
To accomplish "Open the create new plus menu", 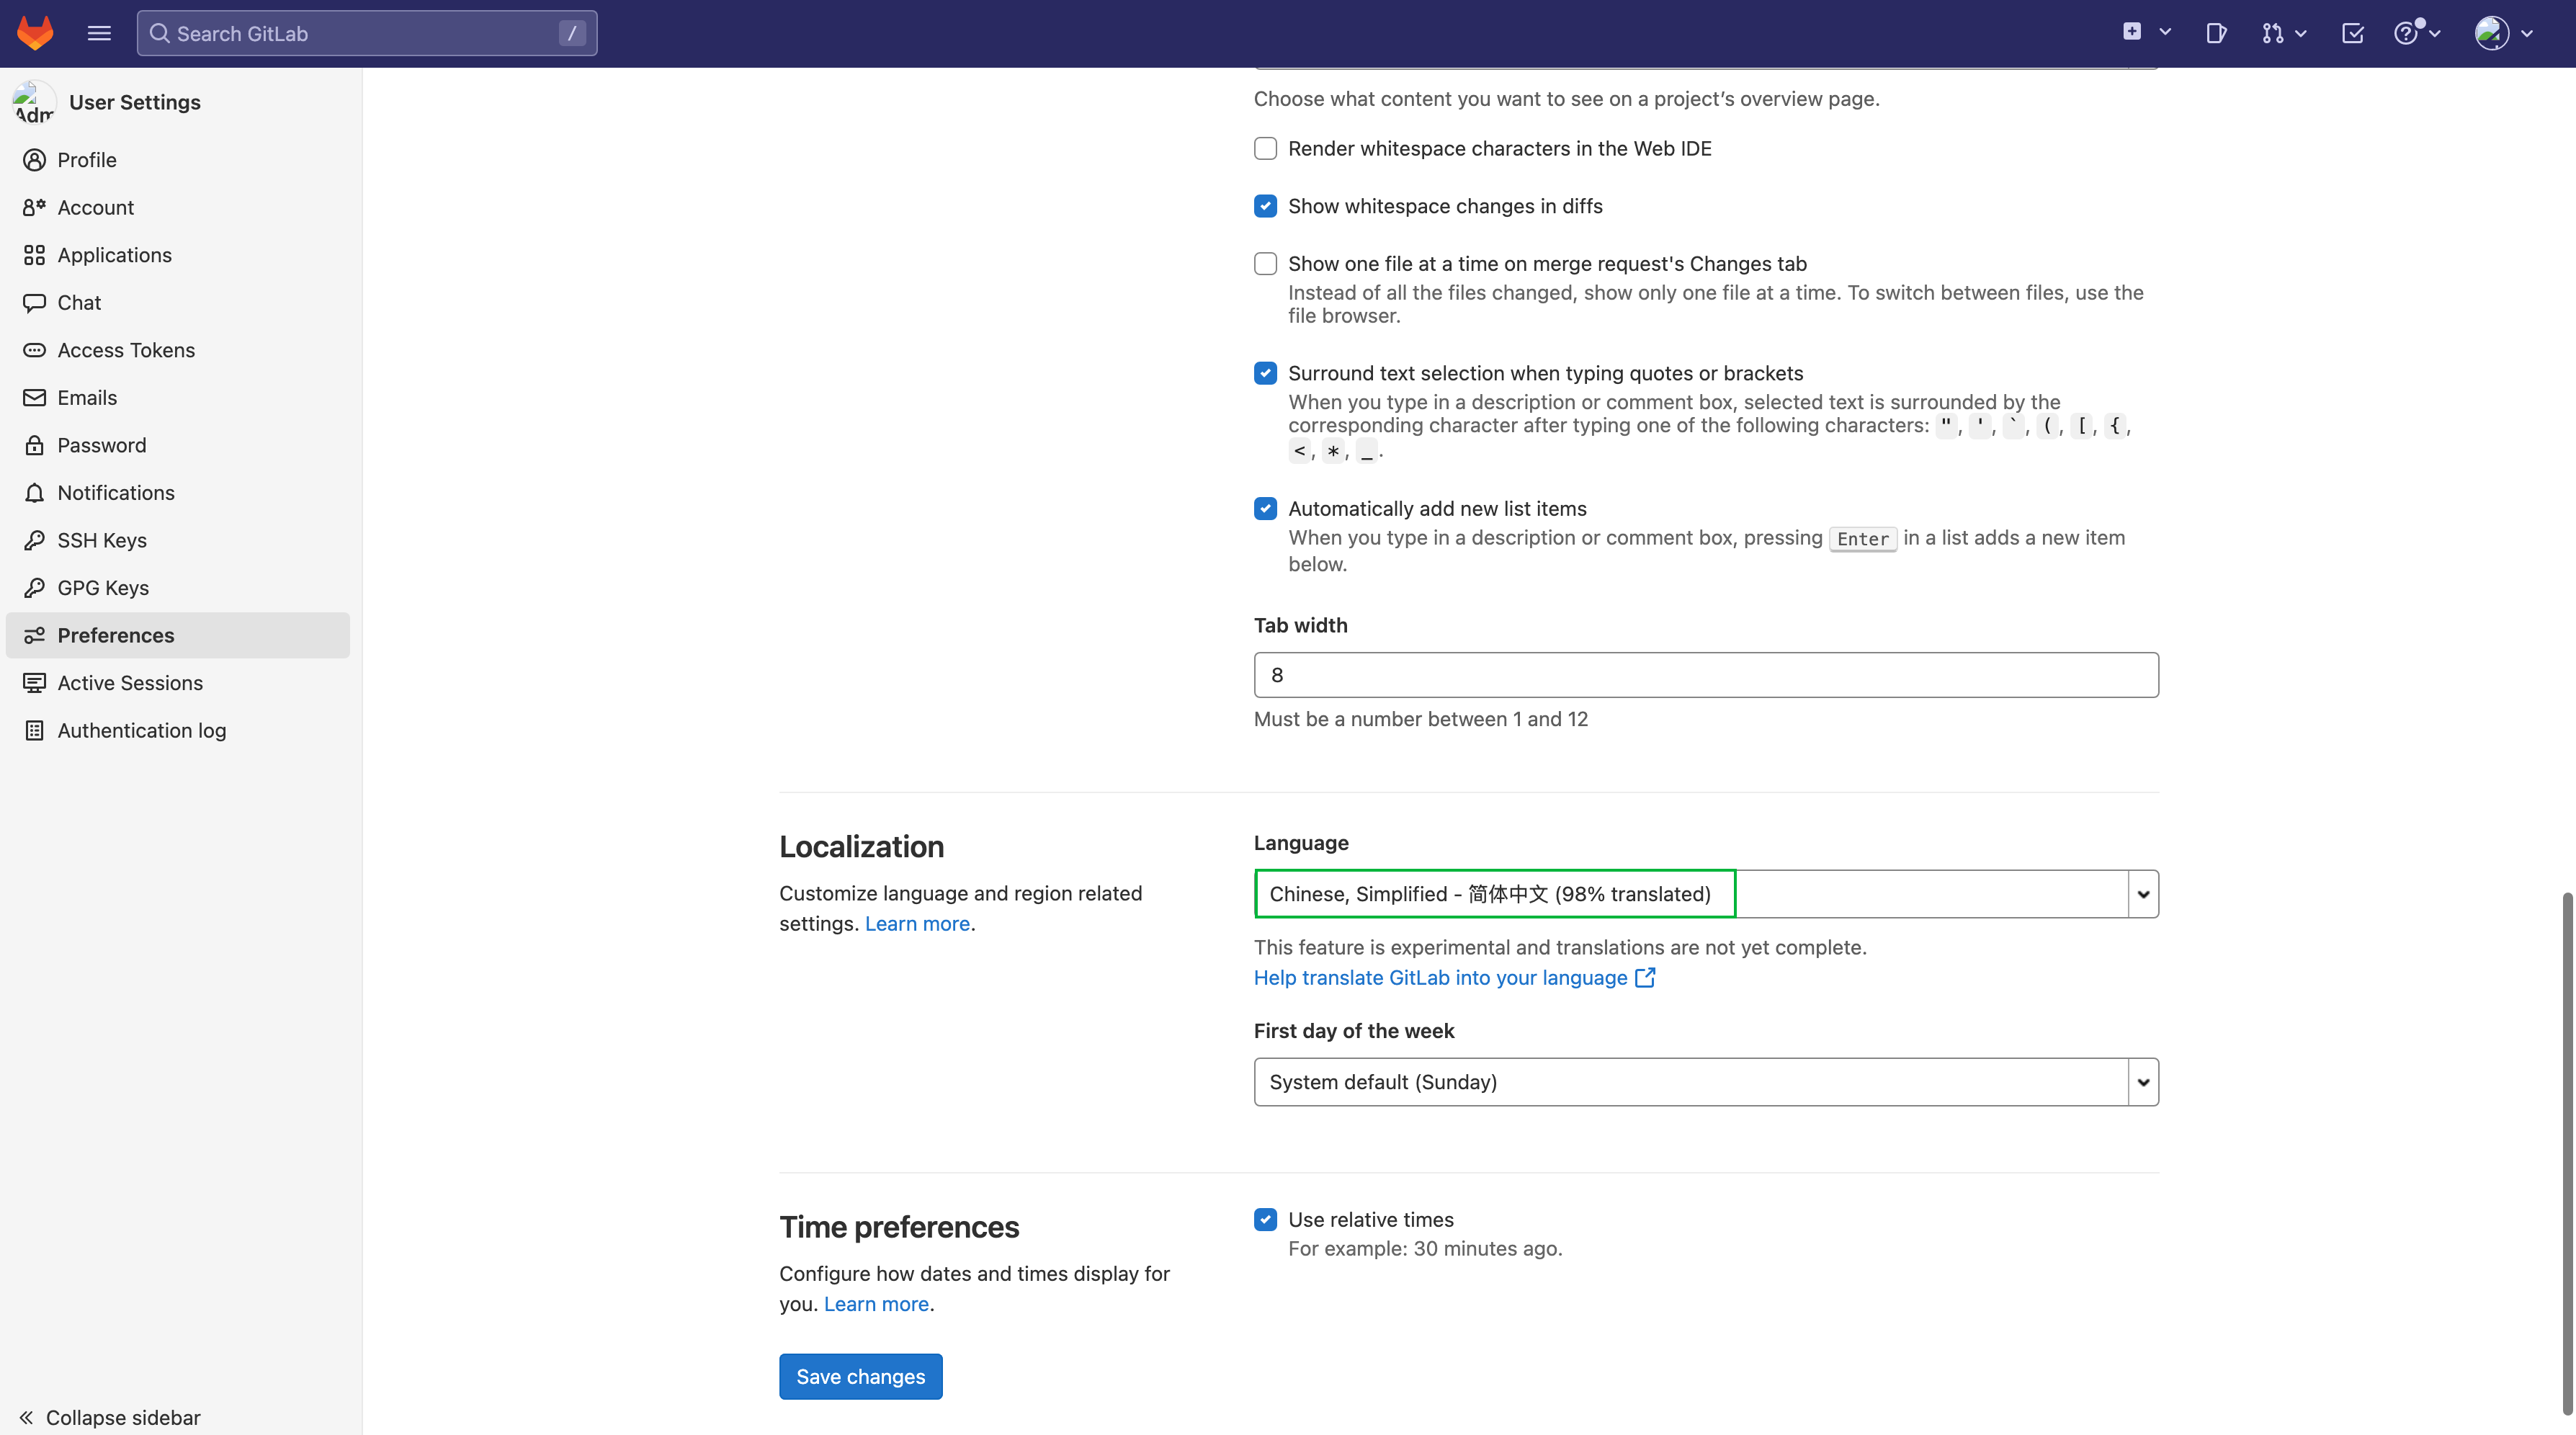I will (2132, 32).
